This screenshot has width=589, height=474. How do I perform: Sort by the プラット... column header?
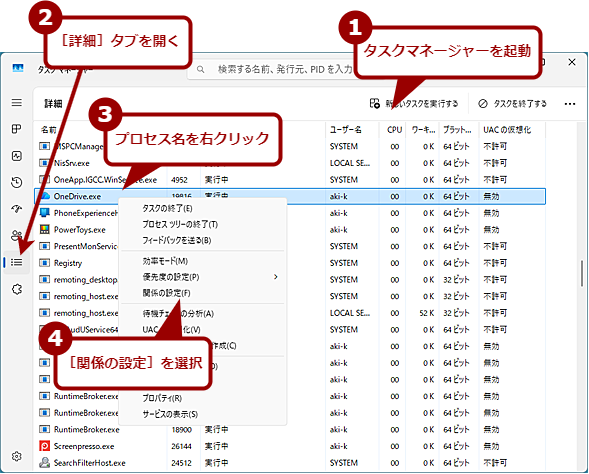pos(457,130)
